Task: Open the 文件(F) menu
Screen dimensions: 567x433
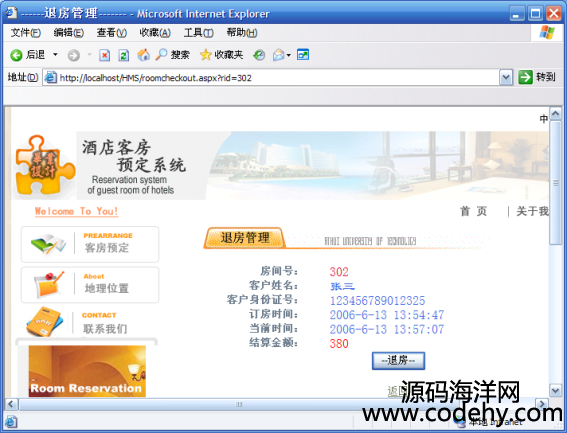Action: coord(26,33)
